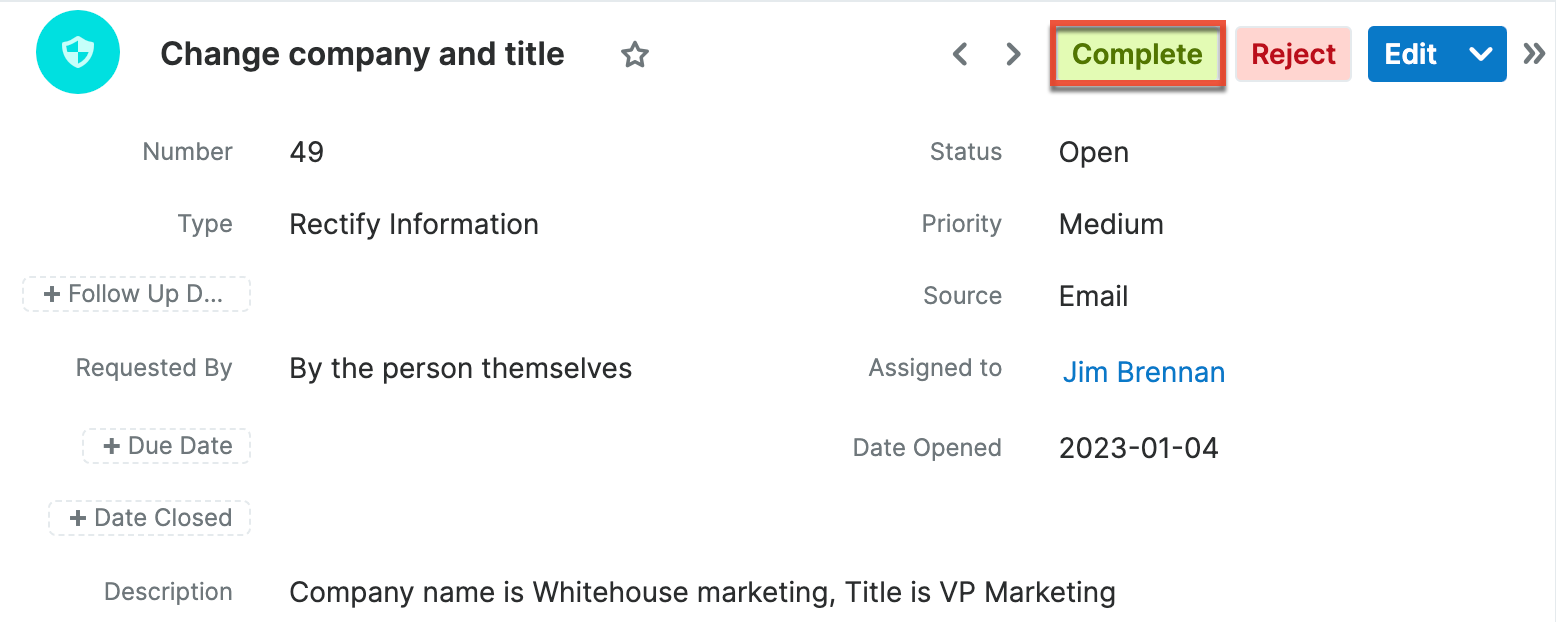Image resolution: width=1556 pixels, height=622 pixels.
Task: Click the blue Edit button
Action: click(x=1410, y=54)
